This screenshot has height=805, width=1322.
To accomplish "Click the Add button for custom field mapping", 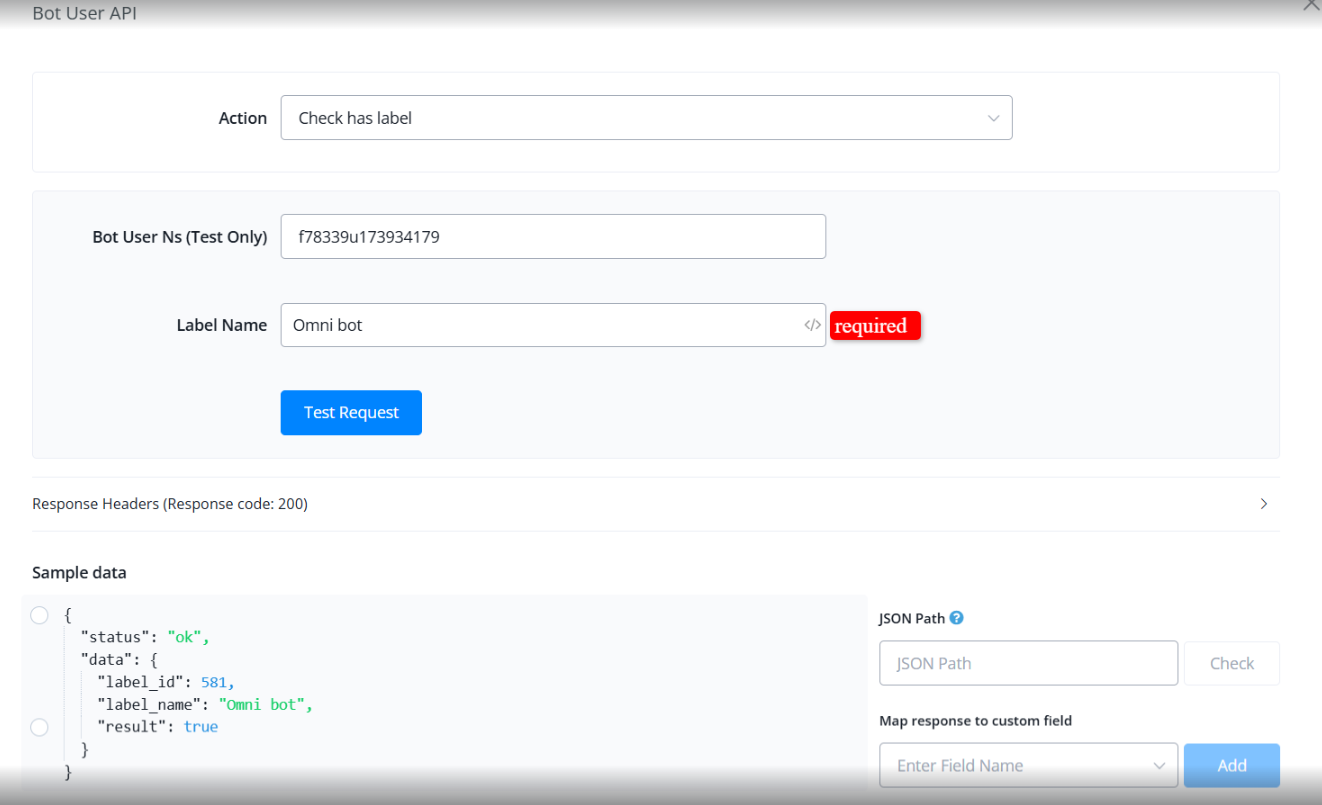I will [1231, 765].
